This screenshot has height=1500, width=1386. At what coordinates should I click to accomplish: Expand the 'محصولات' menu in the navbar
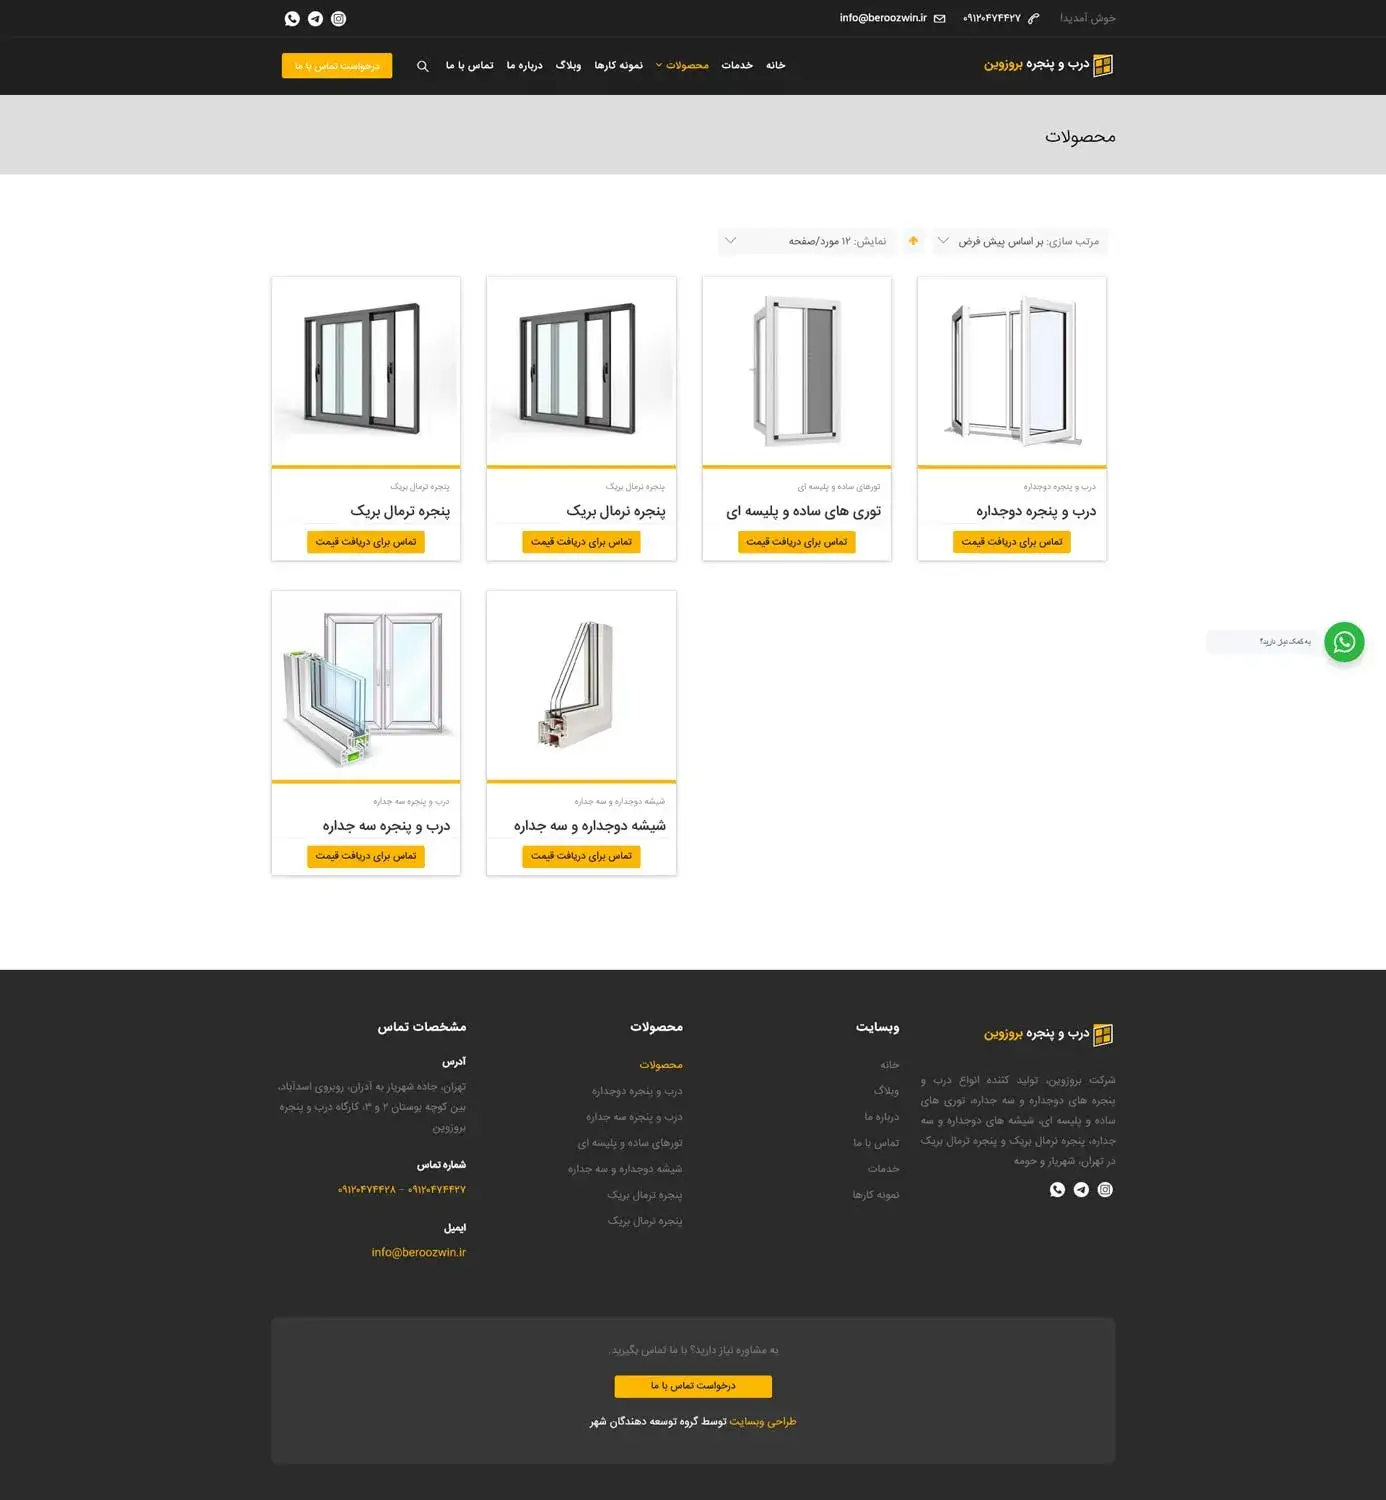(x=686, y=66)
